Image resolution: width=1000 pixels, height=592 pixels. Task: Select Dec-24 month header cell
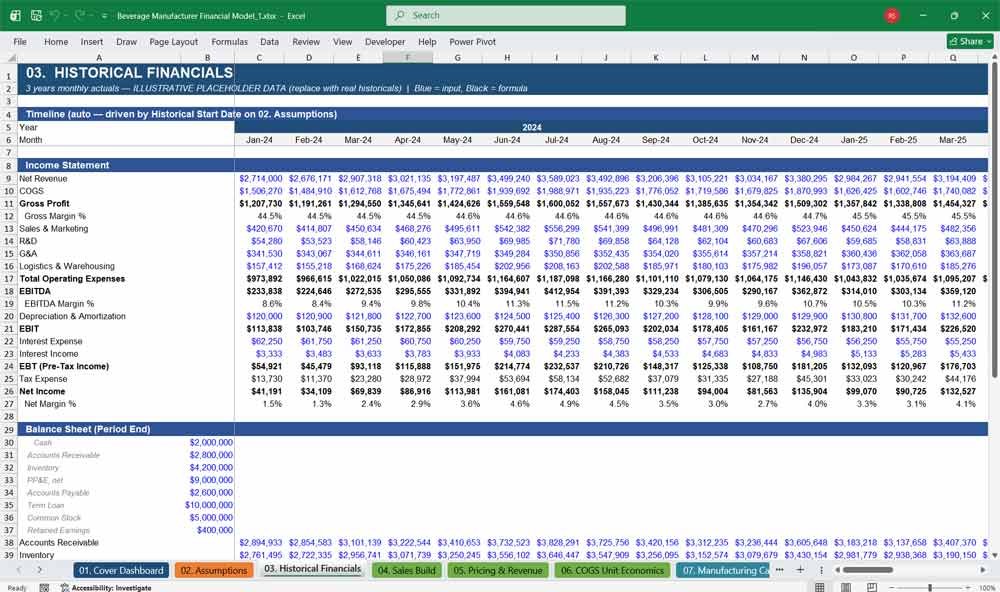(x=804, y=140)
